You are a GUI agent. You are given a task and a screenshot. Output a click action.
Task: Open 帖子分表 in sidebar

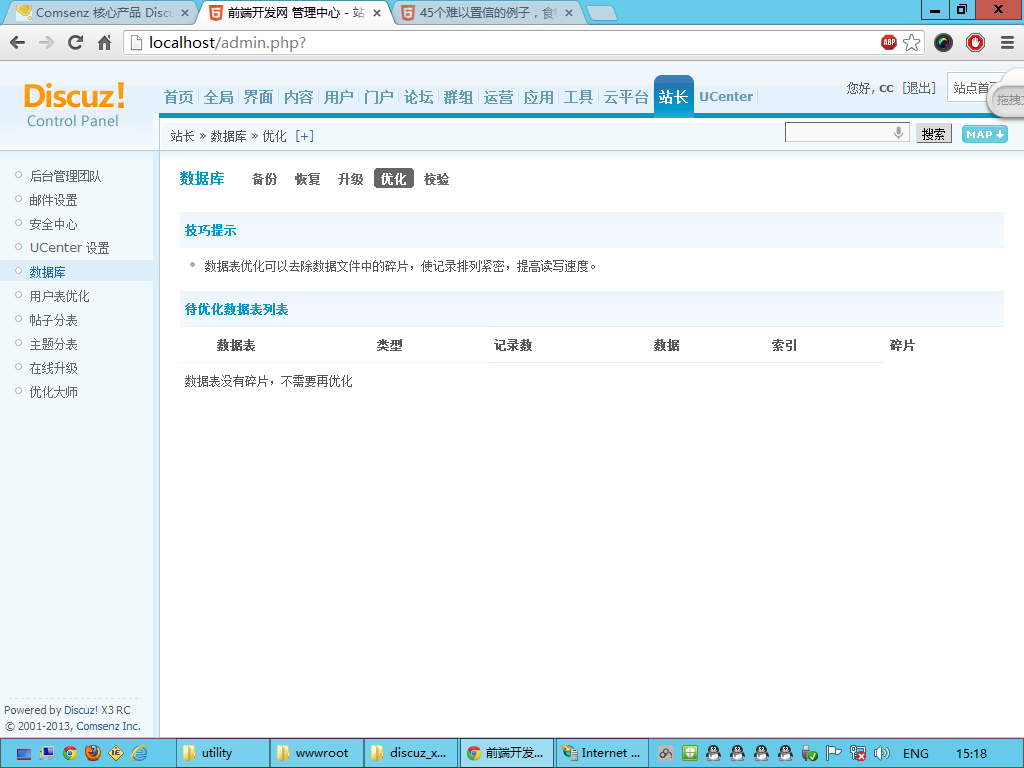[54, 320]
